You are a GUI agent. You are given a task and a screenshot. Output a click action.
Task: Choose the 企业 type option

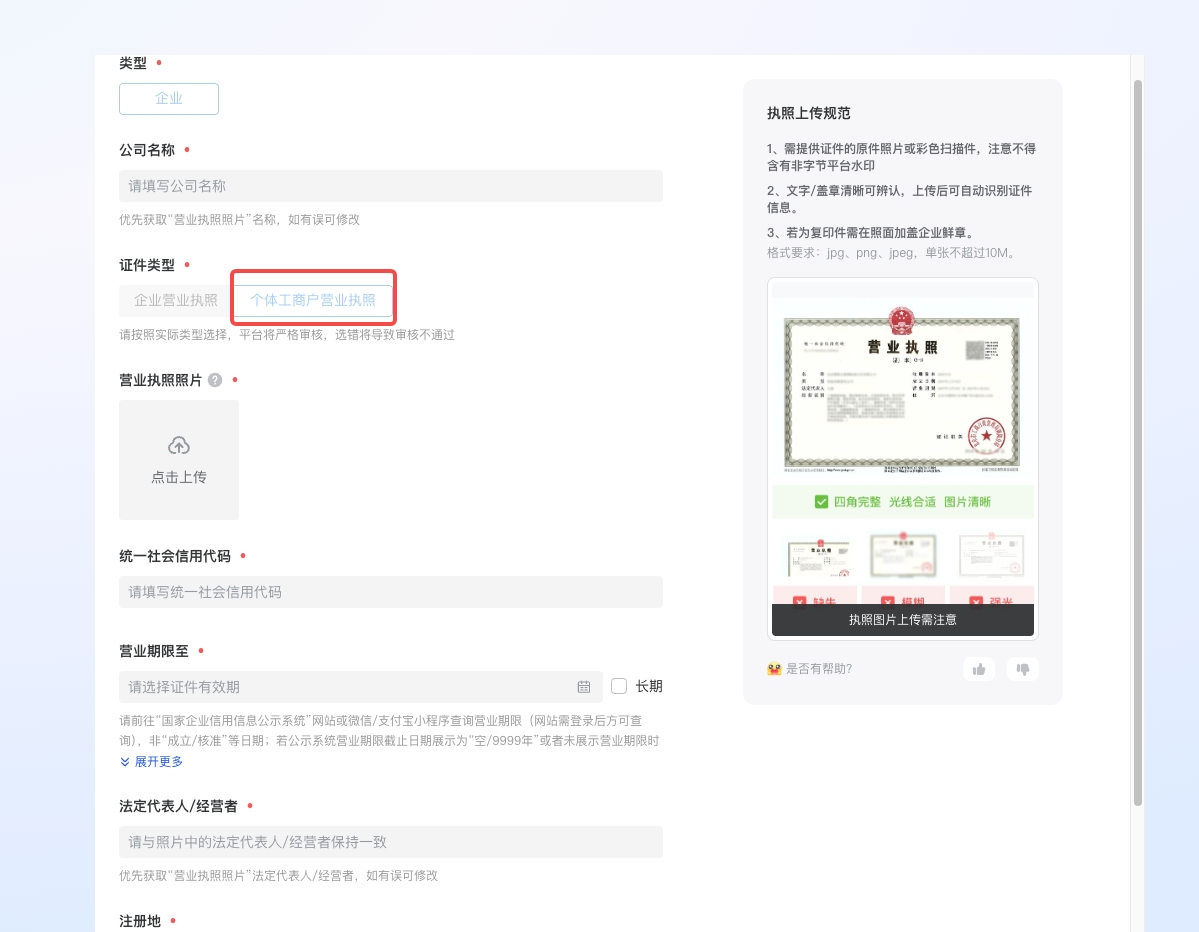169,99
